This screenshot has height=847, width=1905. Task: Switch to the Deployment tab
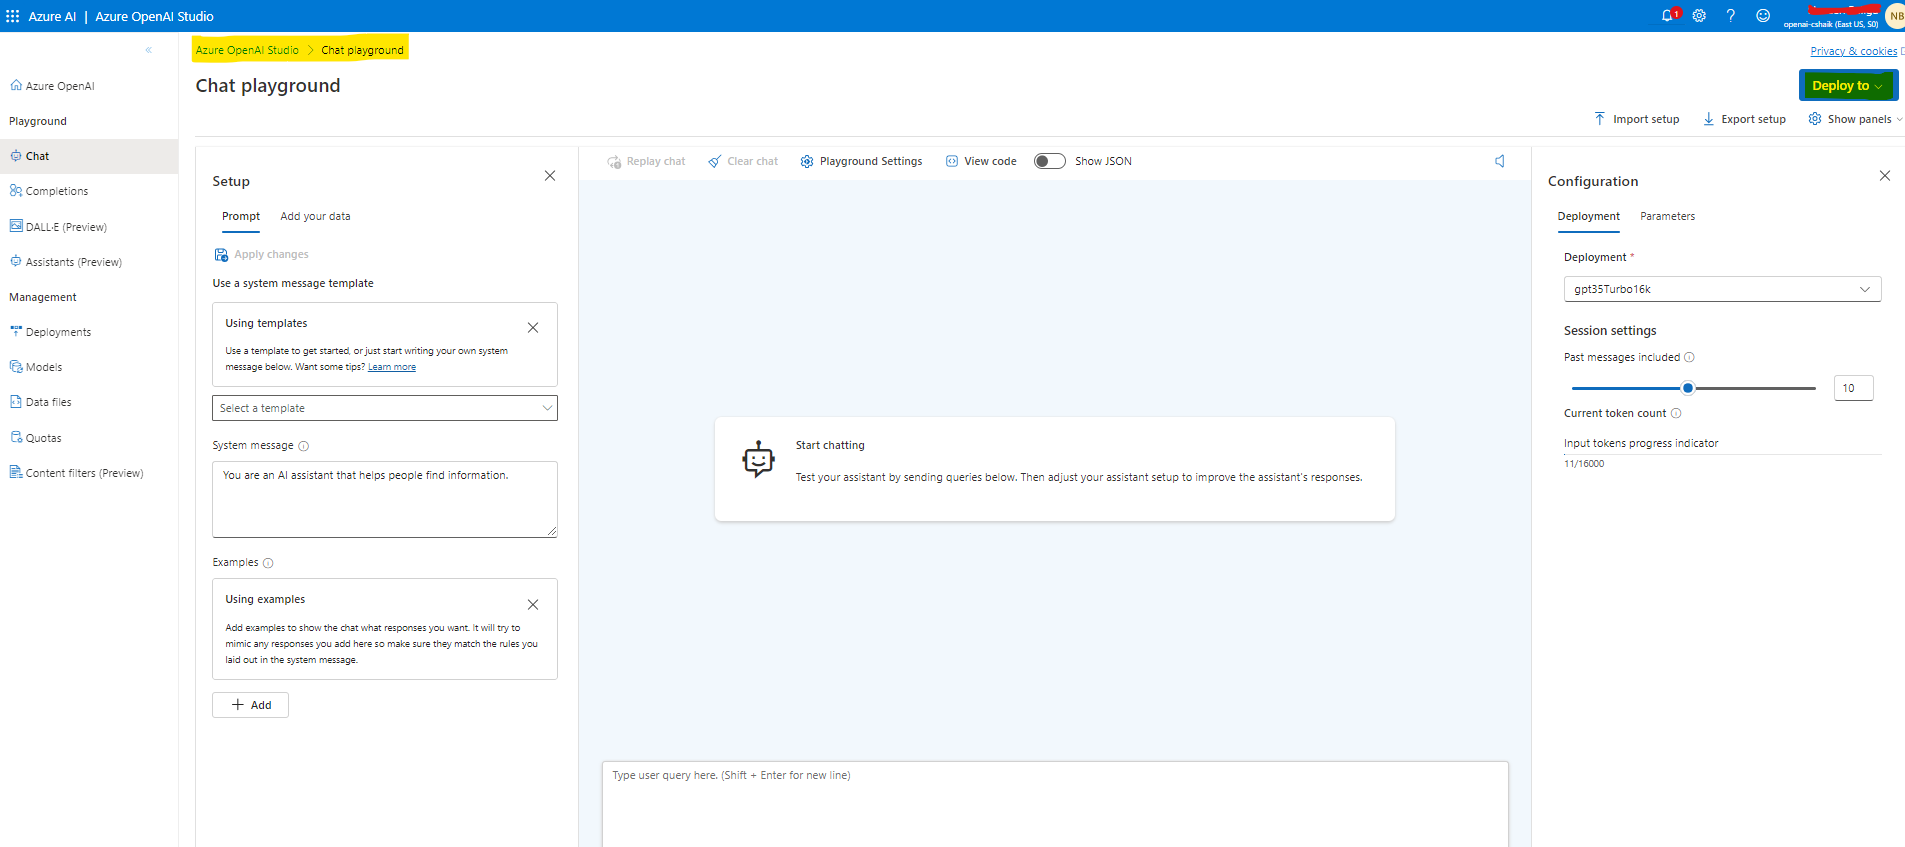(1589, 217)
